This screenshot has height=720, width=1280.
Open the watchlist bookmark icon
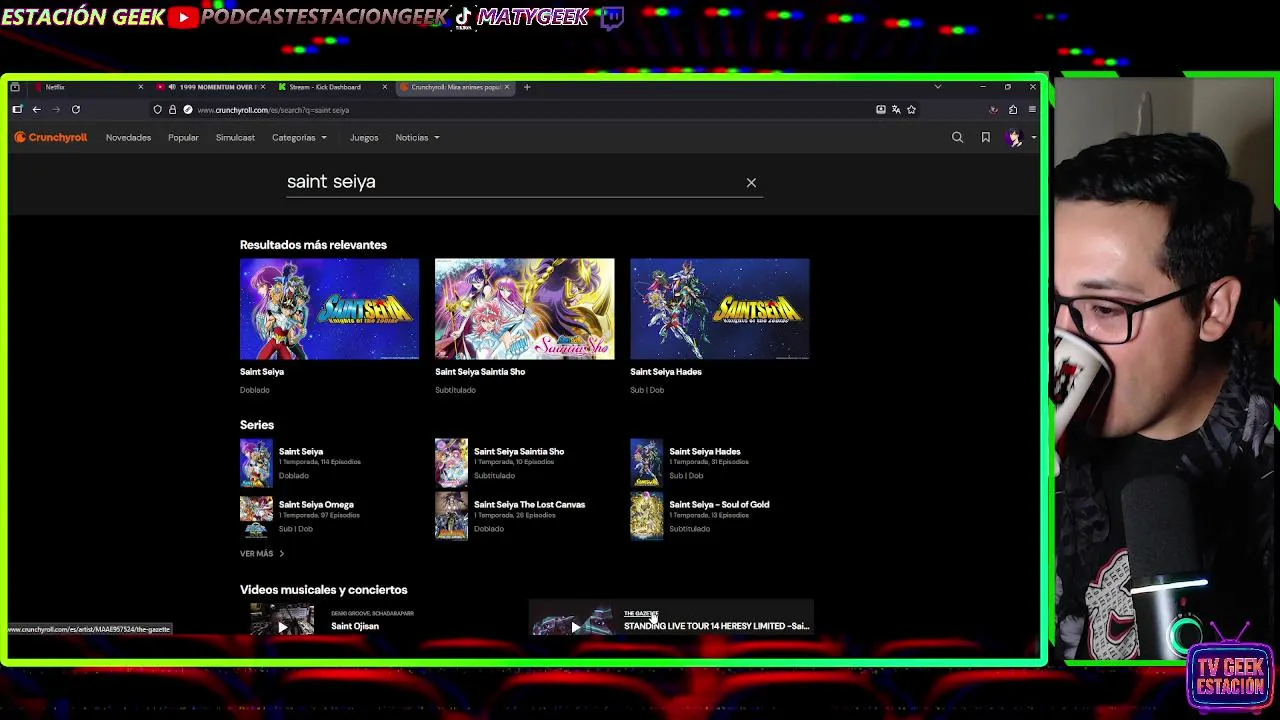[985, 137]
